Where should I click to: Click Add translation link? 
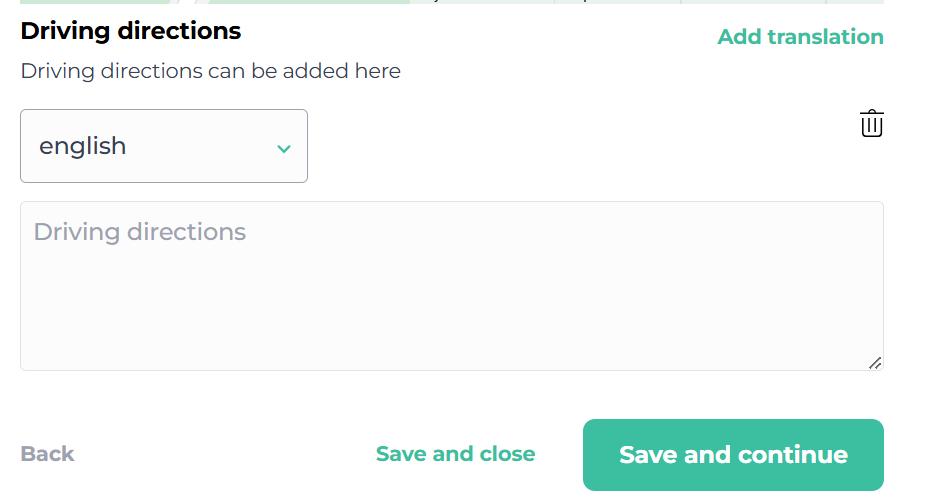800,37
